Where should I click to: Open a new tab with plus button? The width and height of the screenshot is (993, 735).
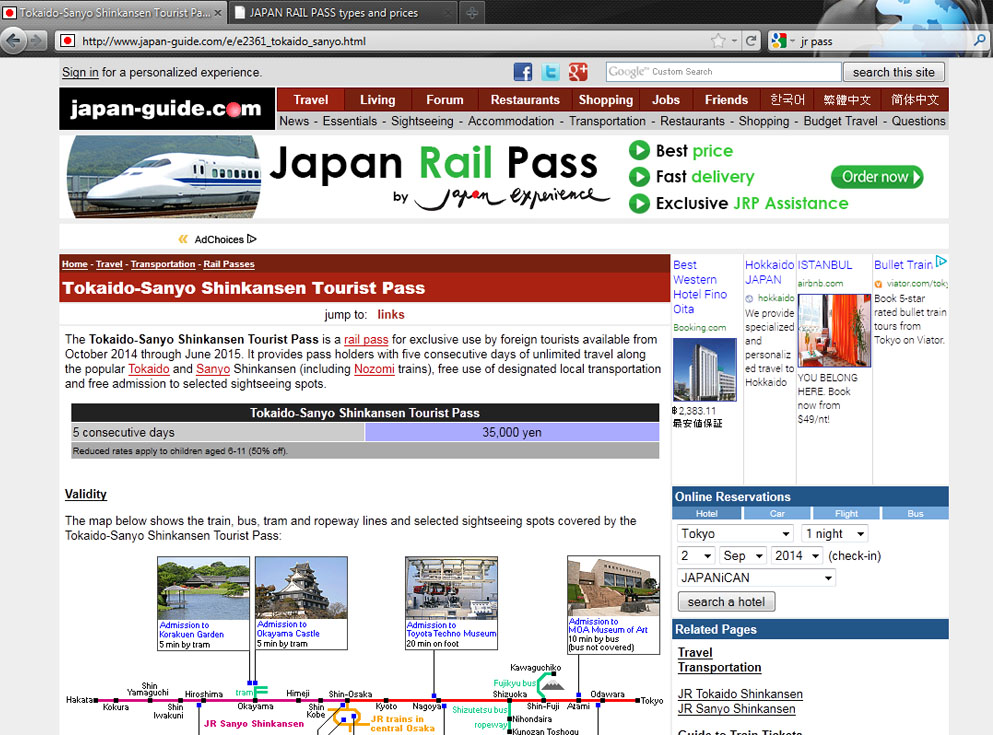tap(472, 13)
